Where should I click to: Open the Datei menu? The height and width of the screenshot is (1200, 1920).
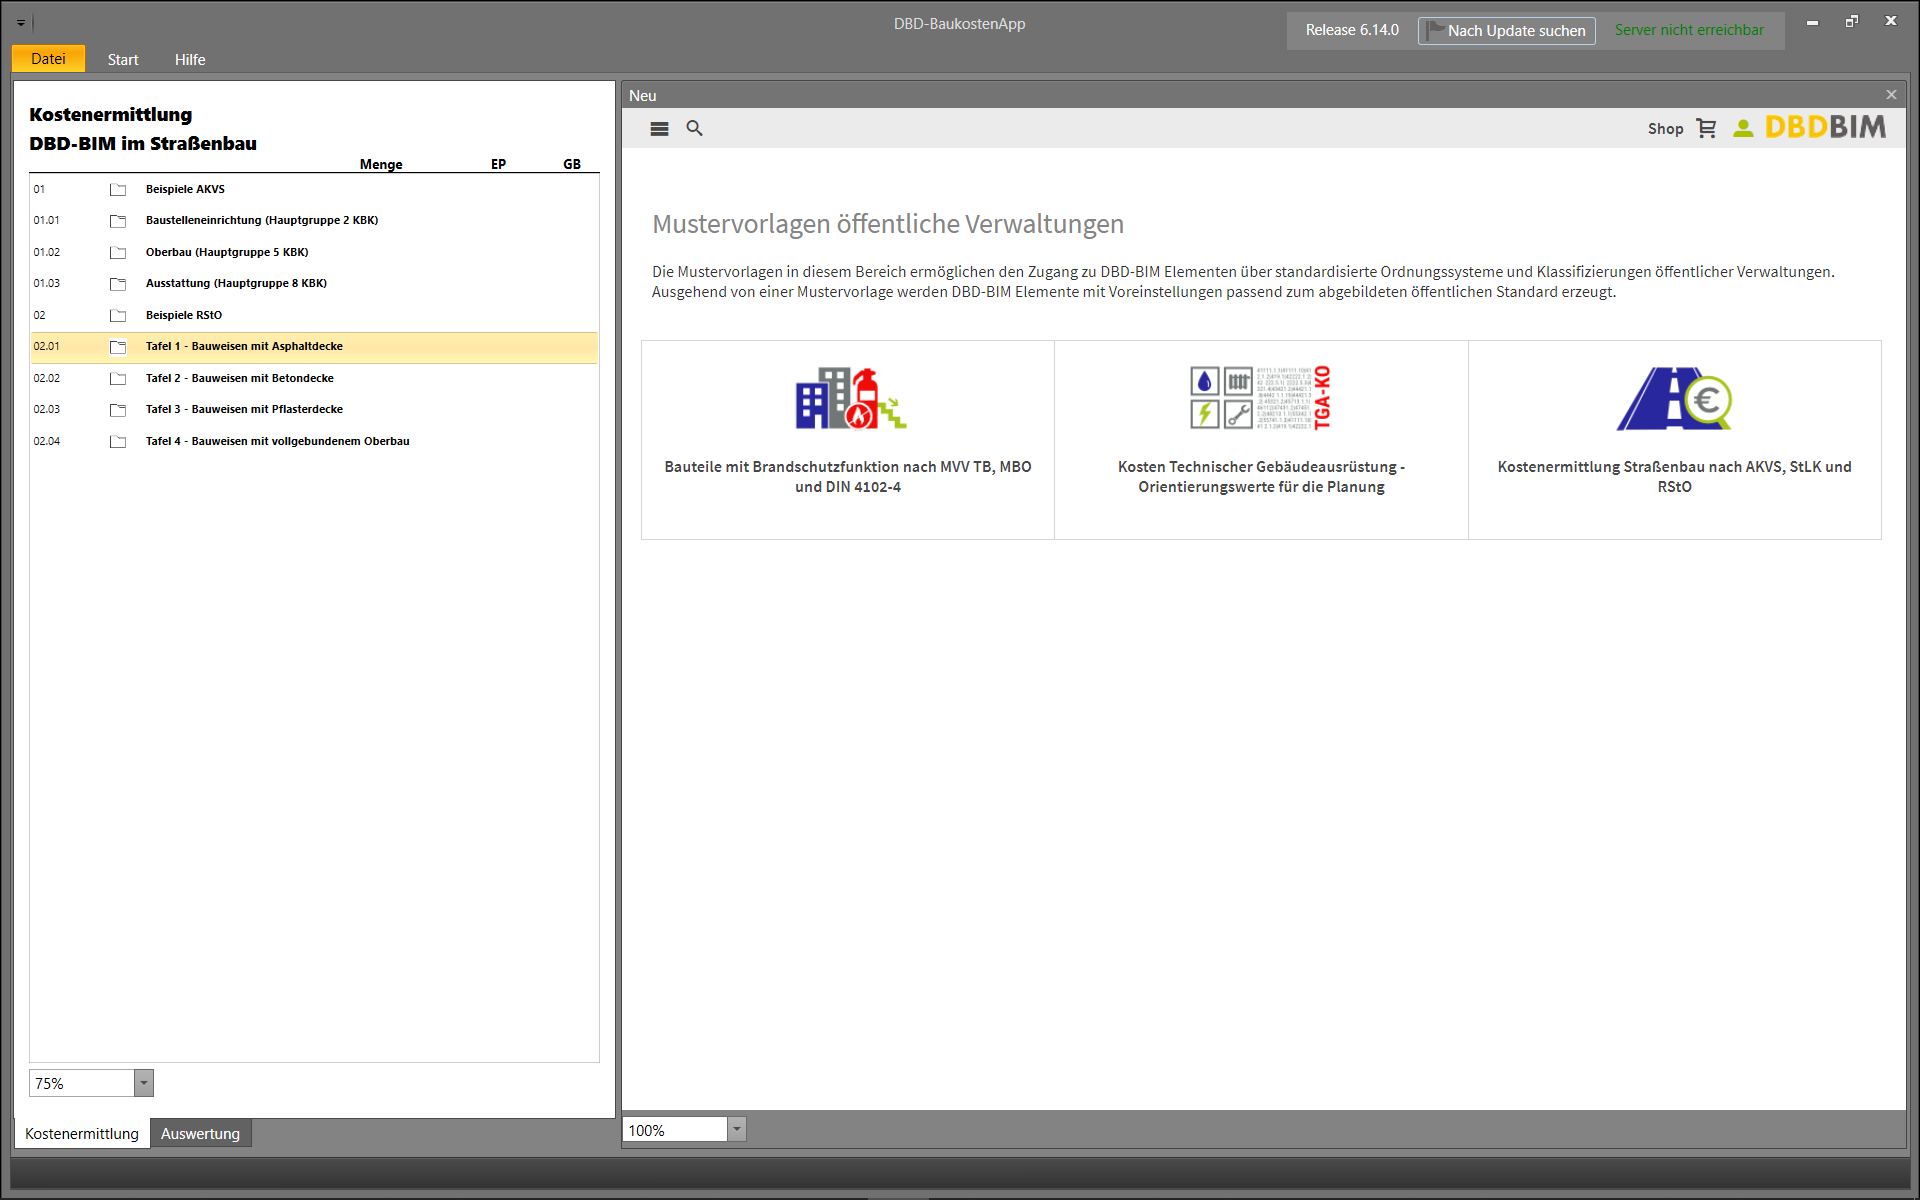[x=48, y=59]
